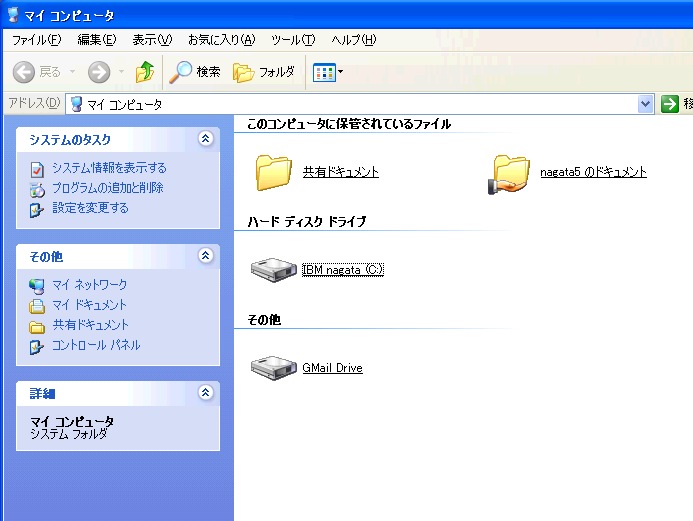693x521 pixels.
Task: Open the view mode icon button
Action: pos(324,72)
